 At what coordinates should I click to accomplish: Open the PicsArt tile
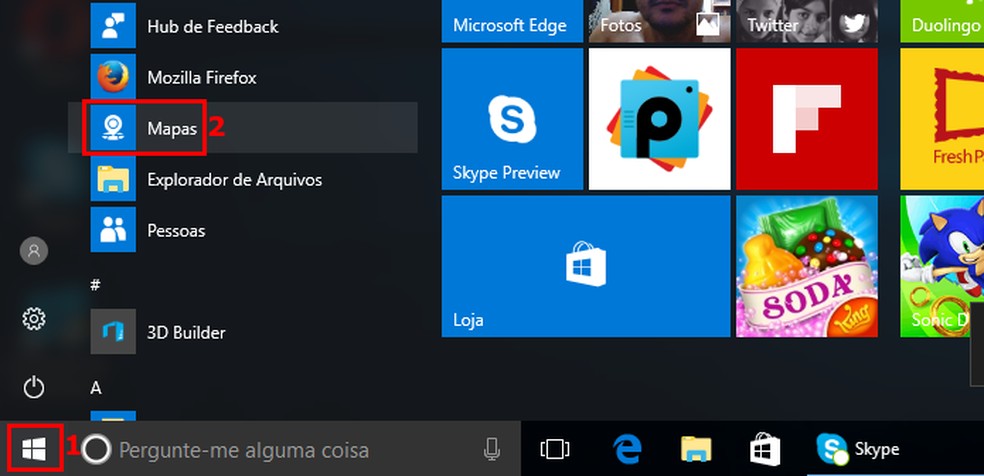tap(659, 119)
